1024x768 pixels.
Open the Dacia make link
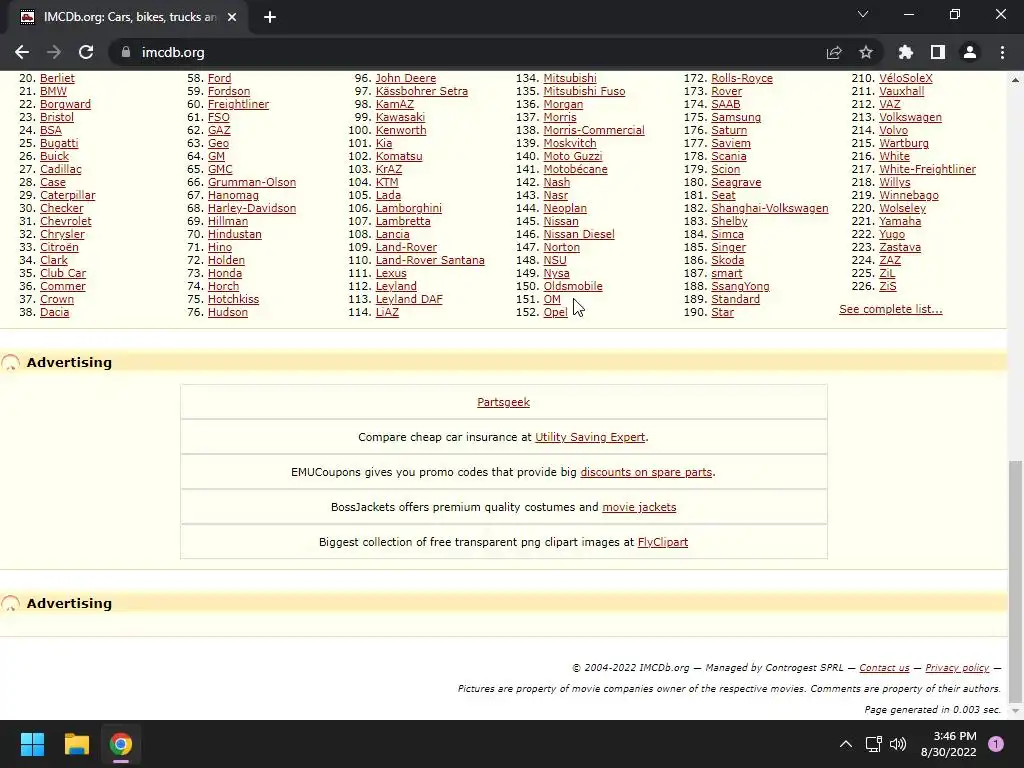coord(54,312)
